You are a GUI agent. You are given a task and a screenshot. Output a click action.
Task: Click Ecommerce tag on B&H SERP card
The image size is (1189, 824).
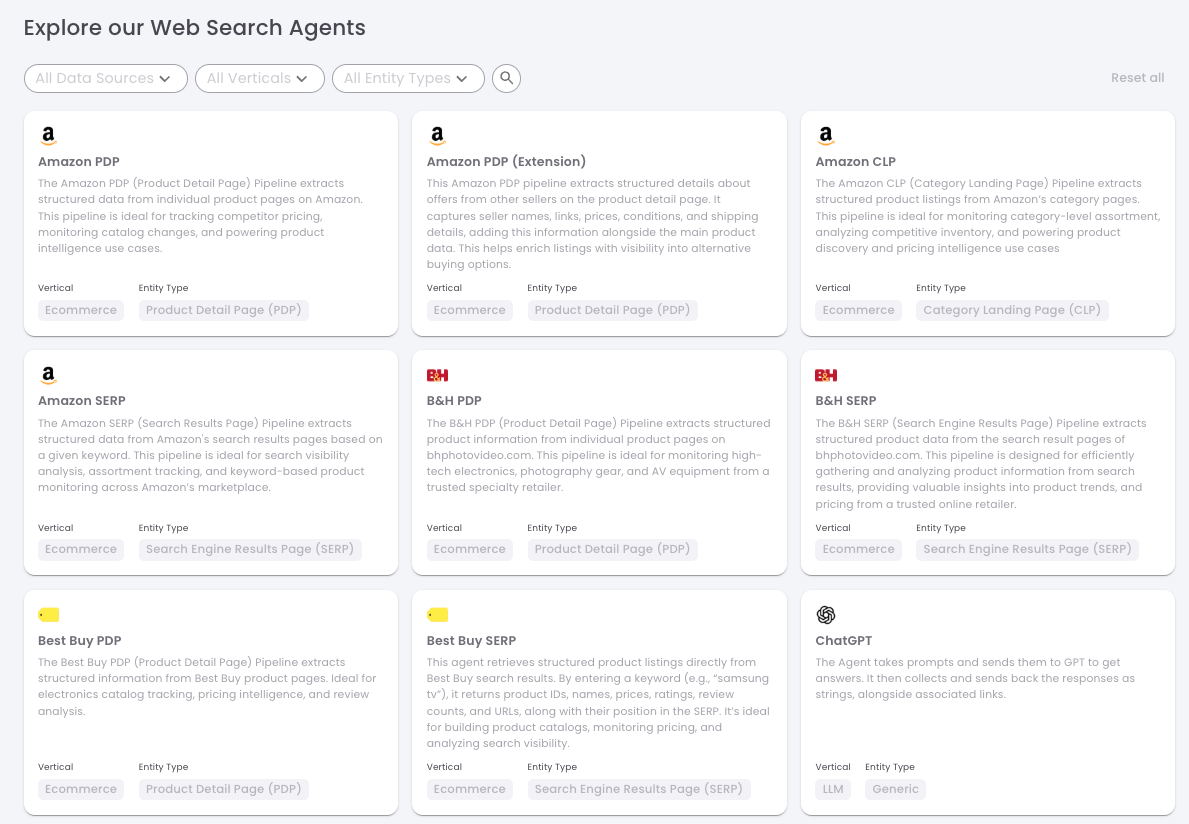point(858,550)
